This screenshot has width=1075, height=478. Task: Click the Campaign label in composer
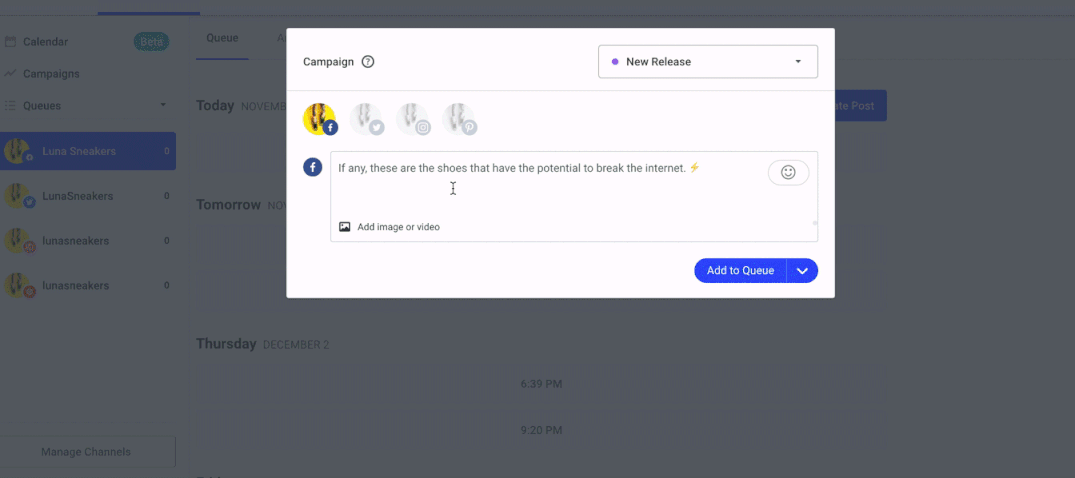(328, 62)
